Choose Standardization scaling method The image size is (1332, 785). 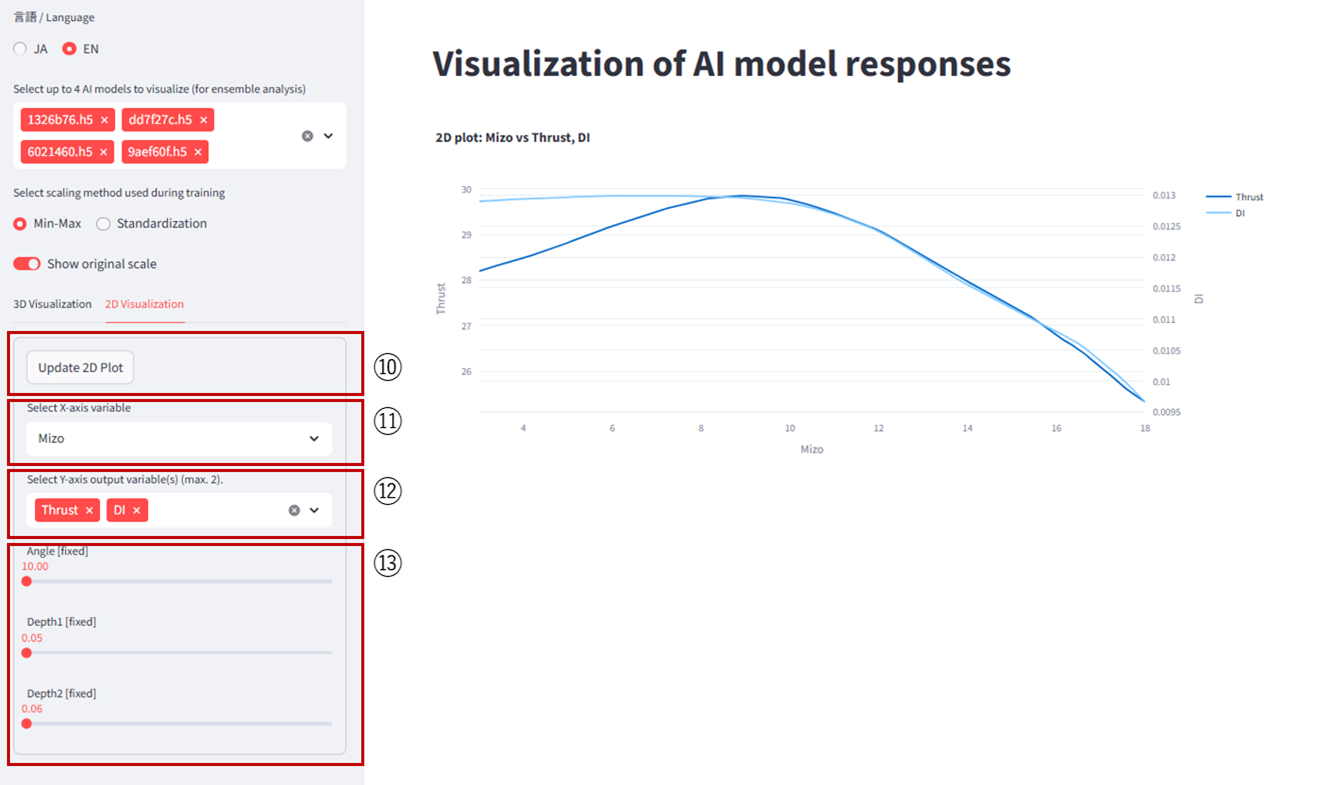click(103, 224)
